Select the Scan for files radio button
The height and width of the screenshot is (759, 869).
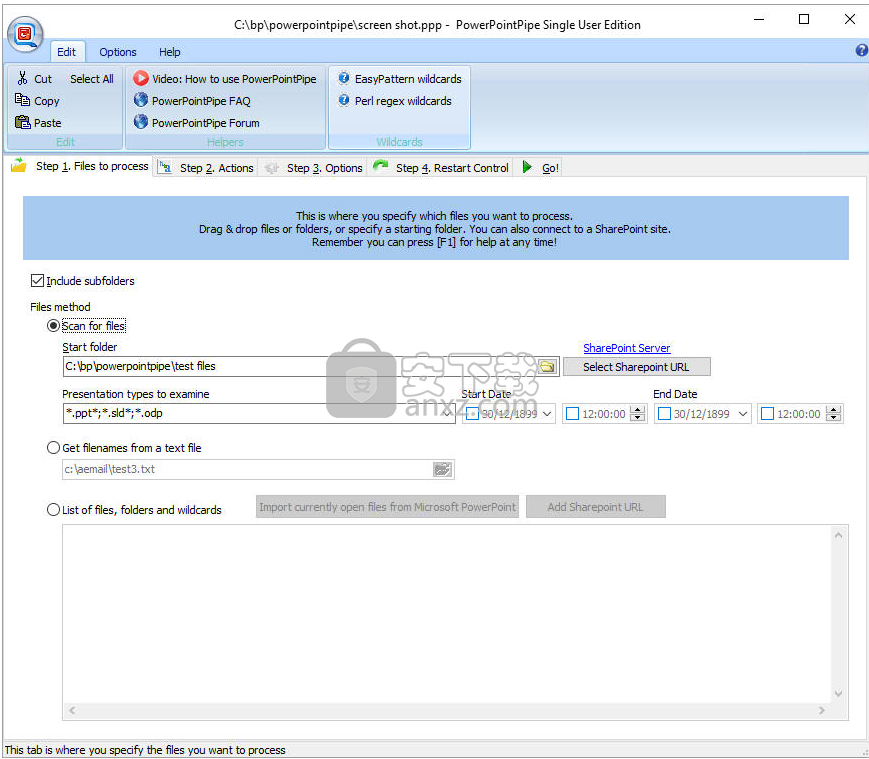(x=53, y=326)
